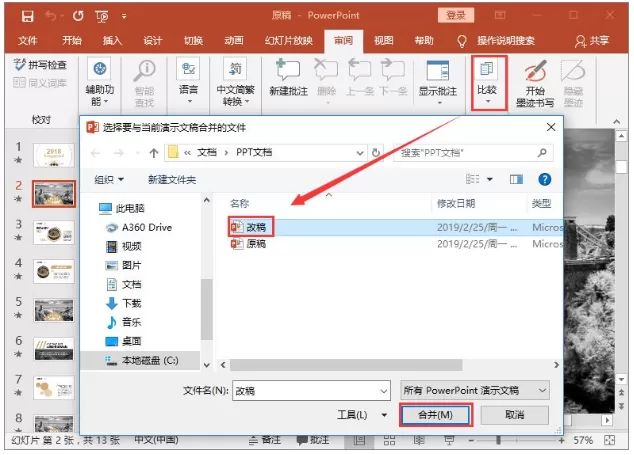Click the lightbulb 操作说明搜索 icon
Viewport: 634px width, 455px height.
(x=462, y=41)
